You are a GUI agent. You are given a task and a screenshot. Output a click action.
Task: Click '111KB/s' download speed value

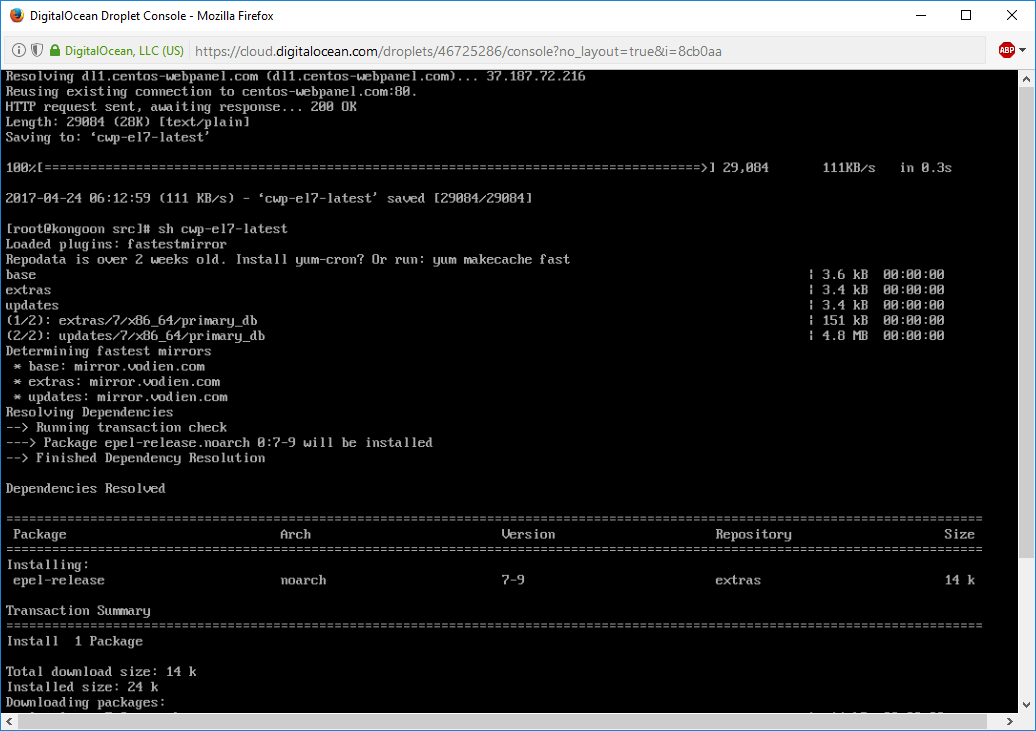[x=849, y=168]
